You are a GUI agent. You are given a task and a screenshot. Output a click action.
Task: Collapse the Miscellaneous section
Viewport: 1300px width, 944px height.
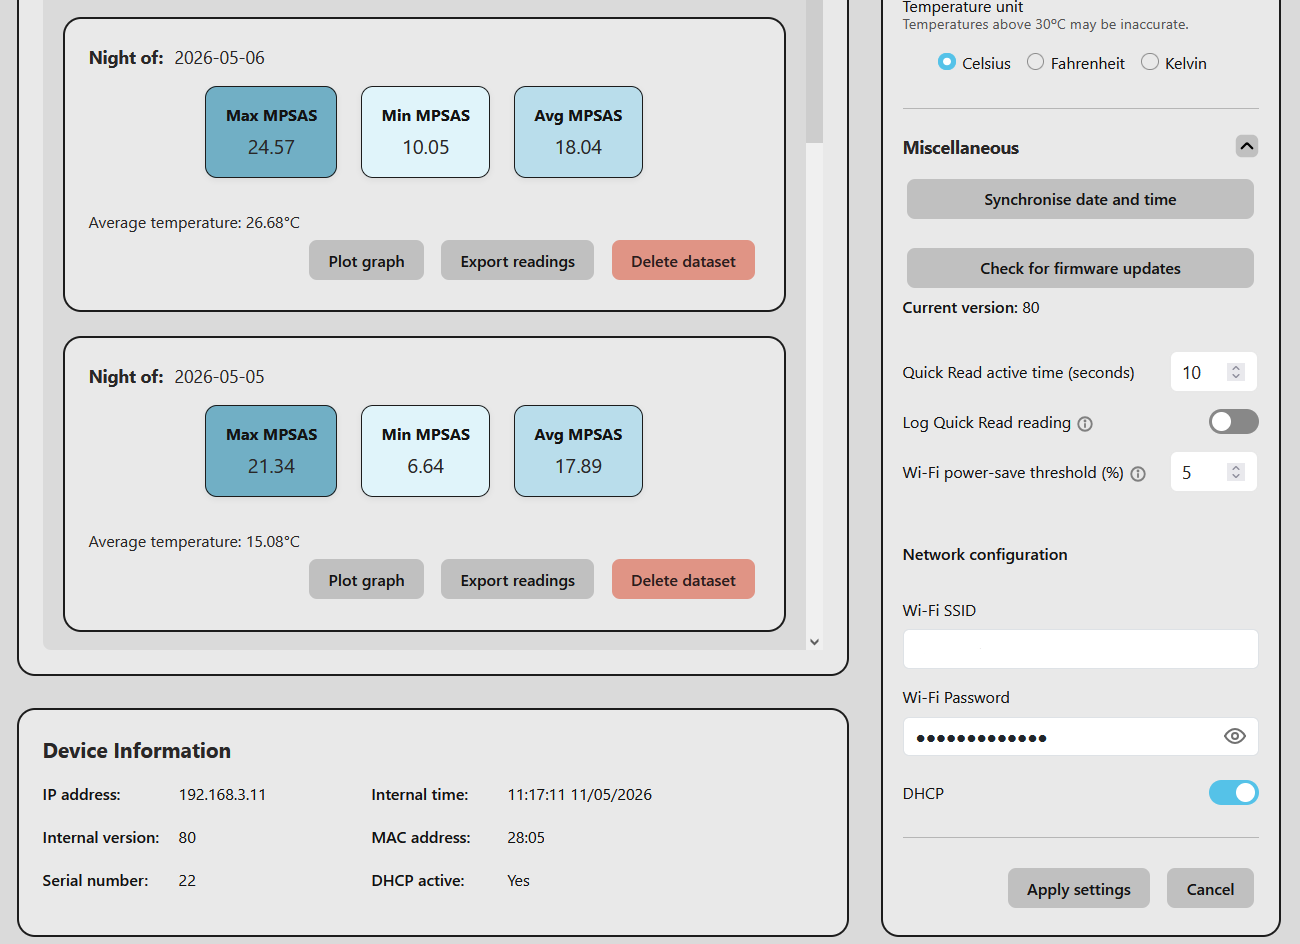[1247, 147]
